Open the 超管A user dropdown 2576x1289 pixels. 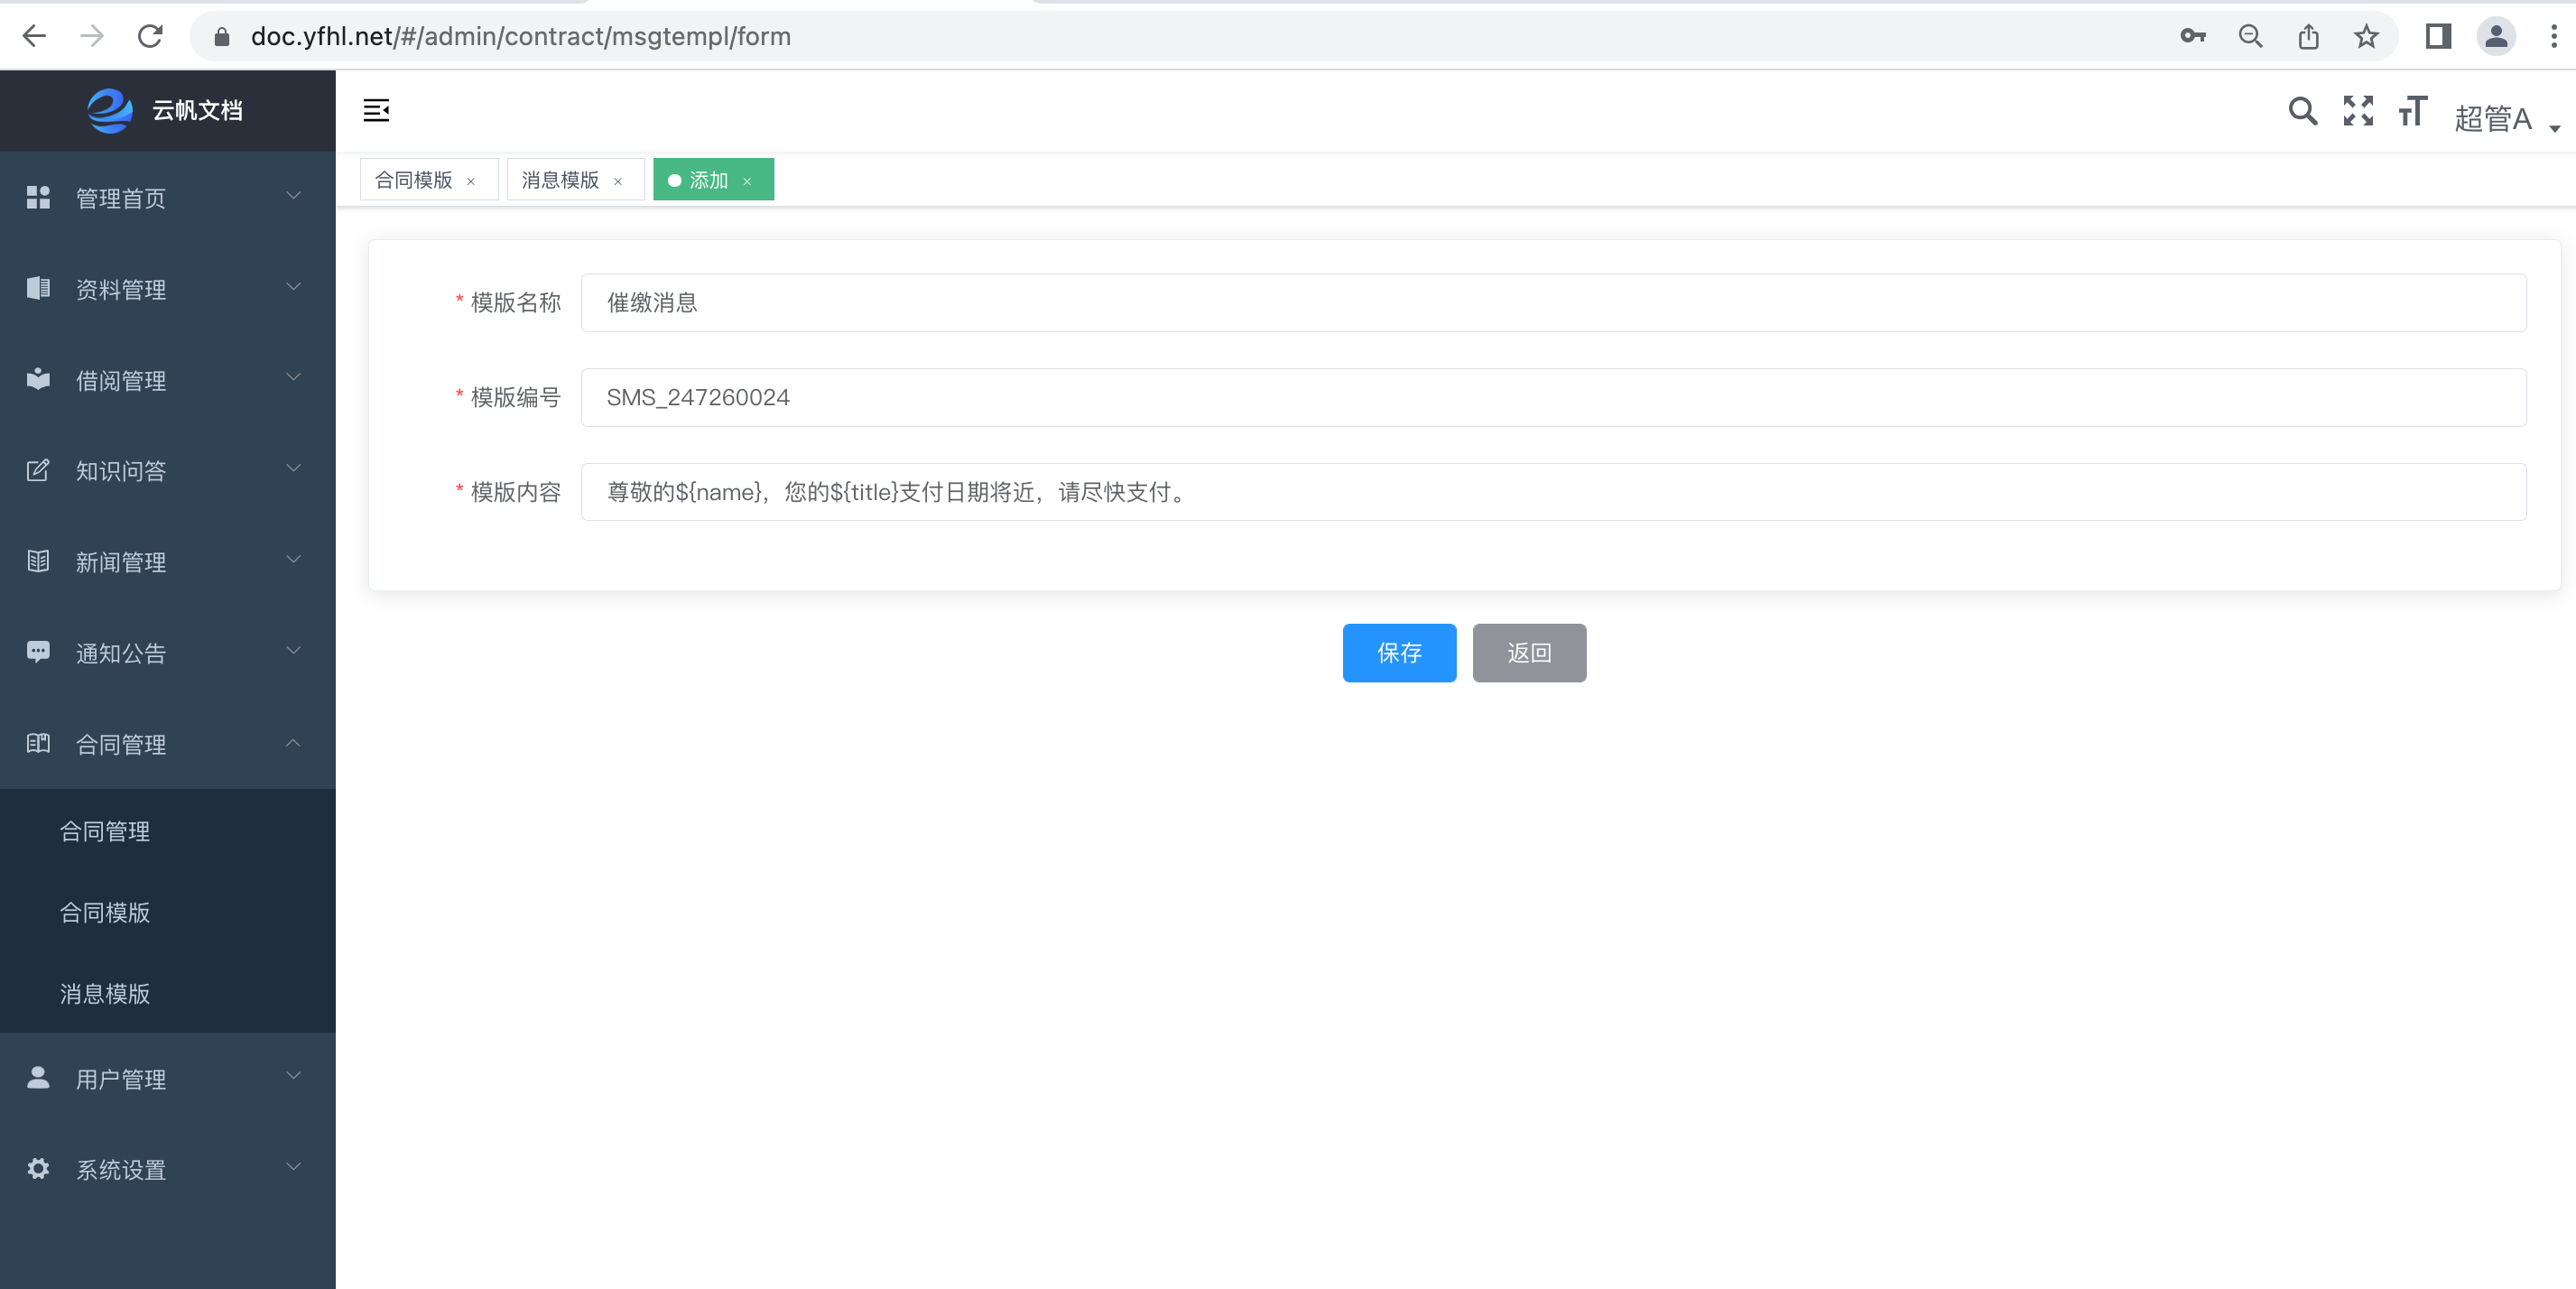click(x=2507, y=119)
